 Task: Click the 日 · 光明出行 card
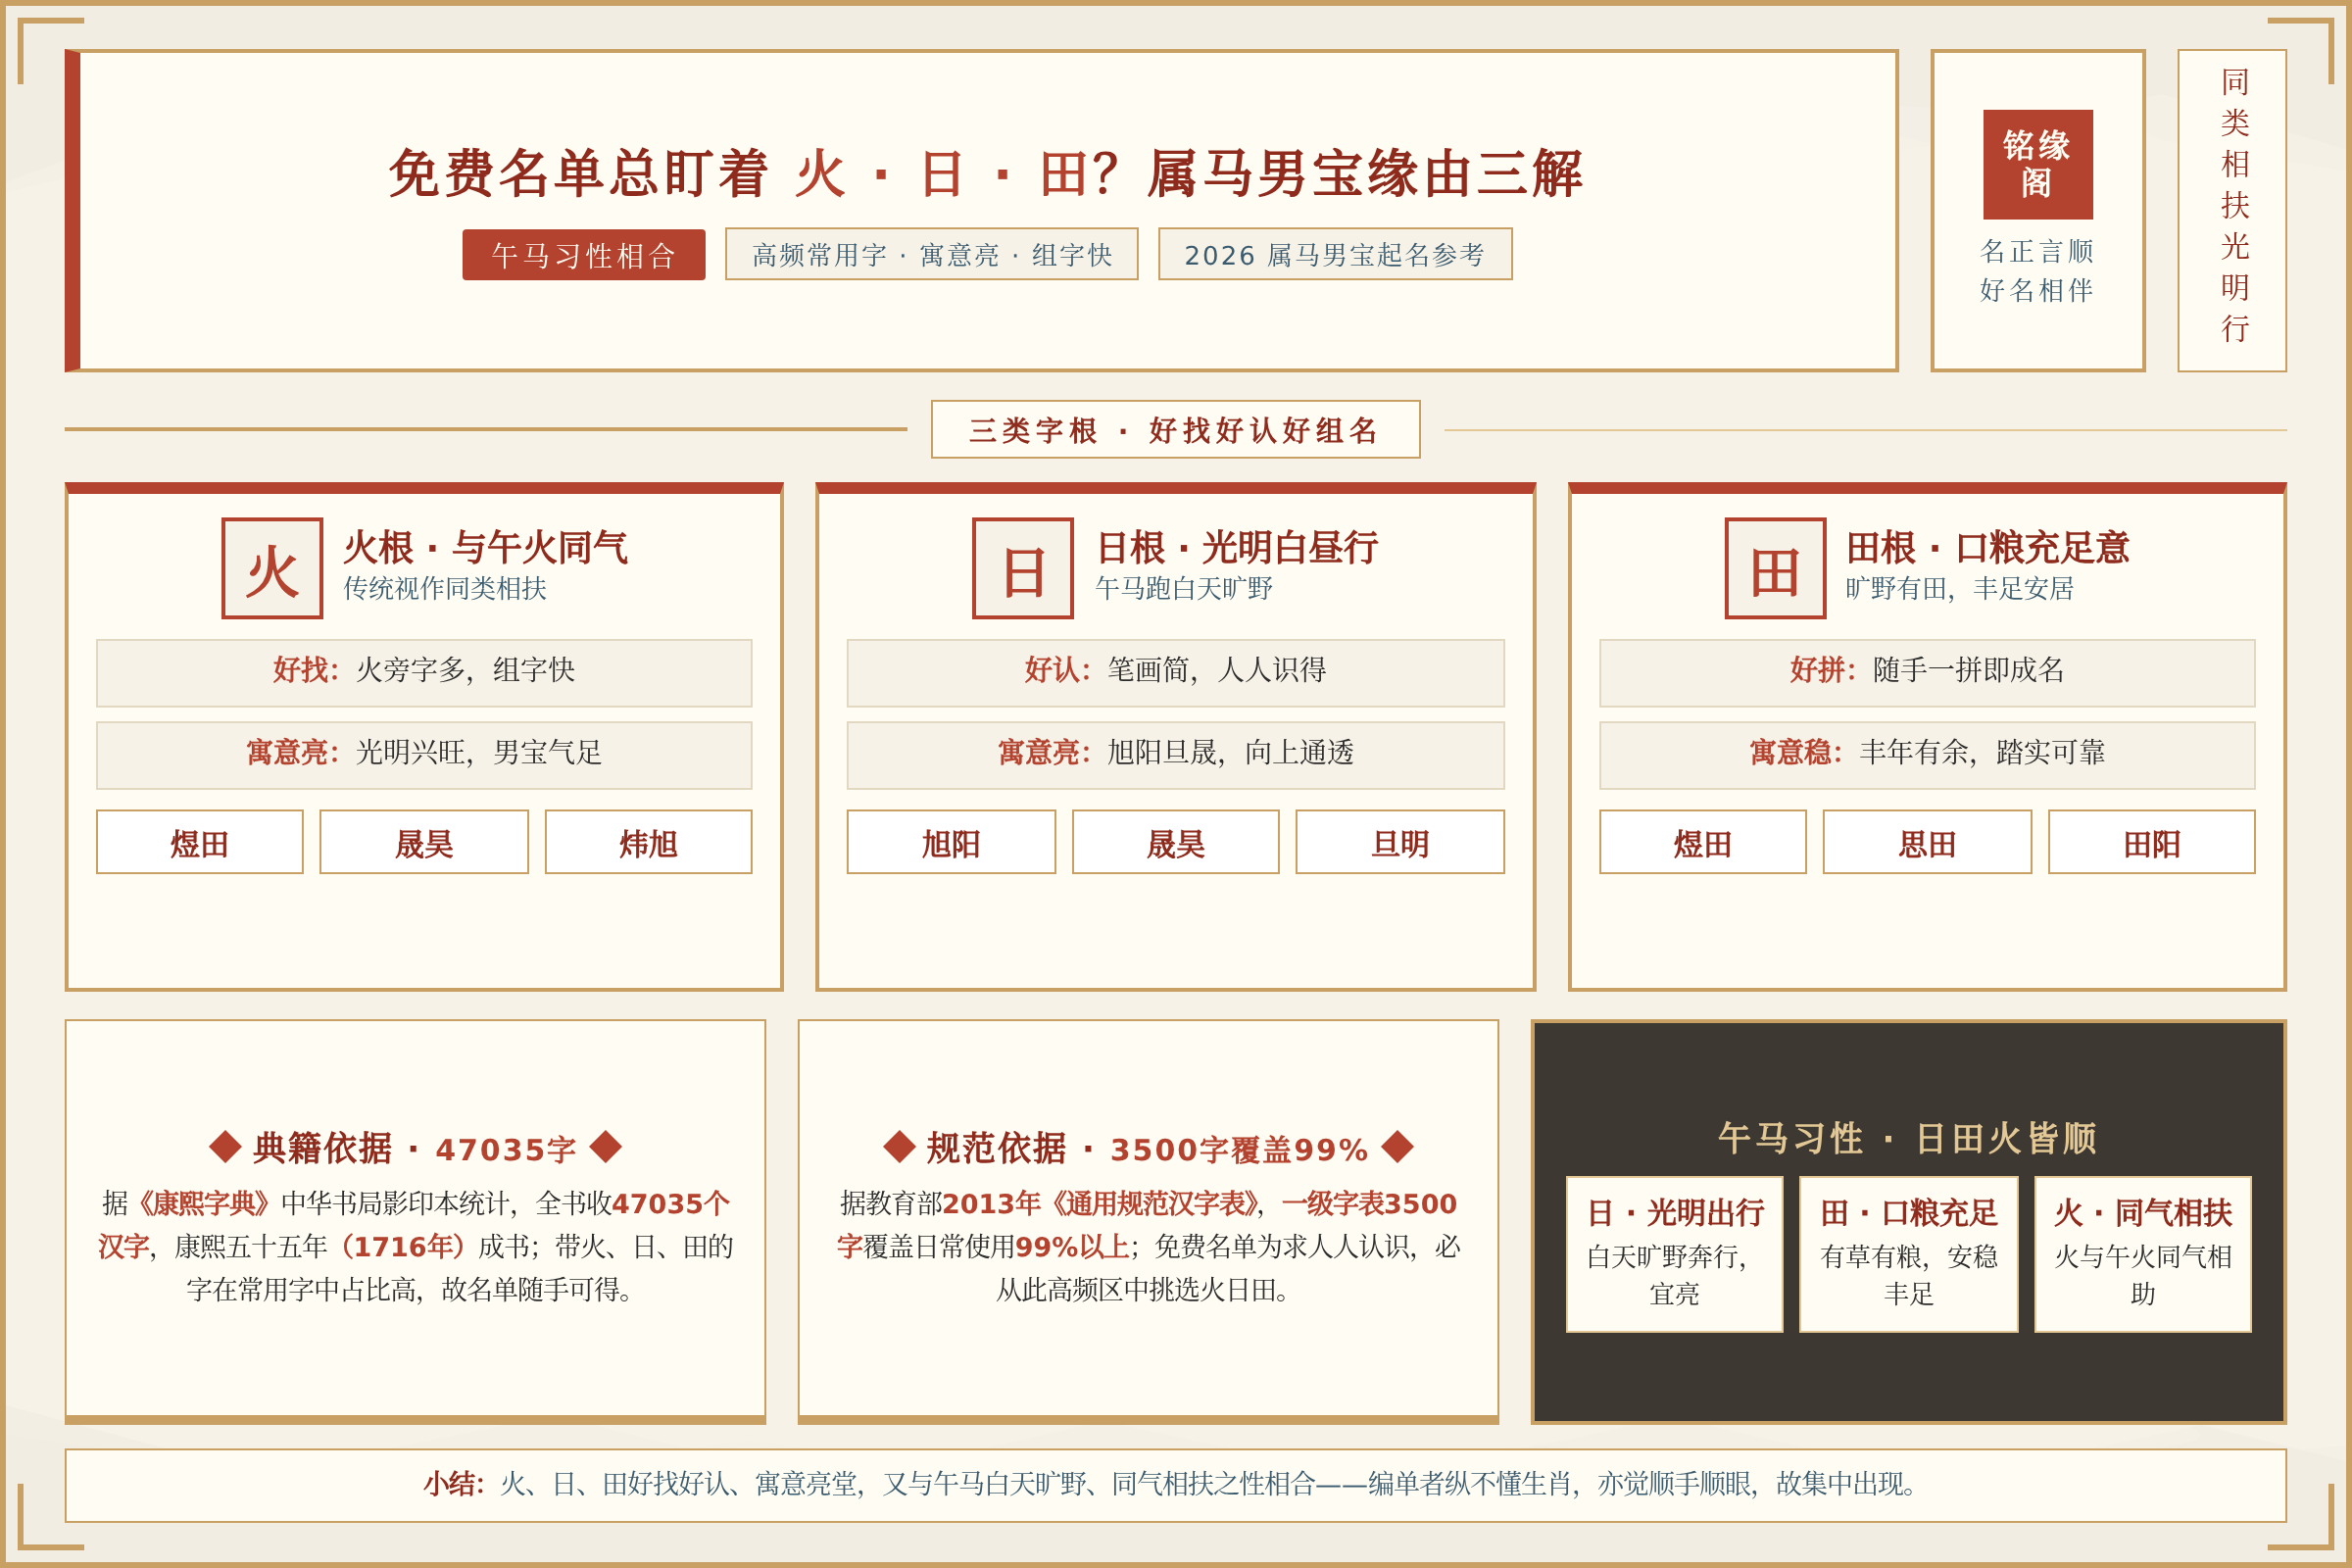[1674, 1254]
